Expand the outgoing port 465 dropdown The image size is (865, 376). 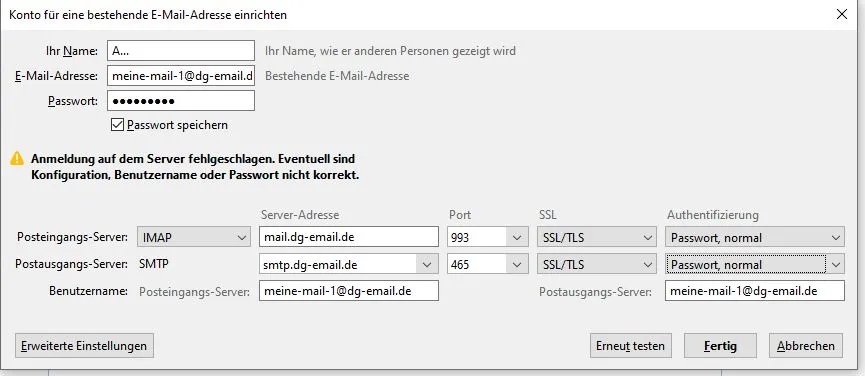point(485,265)
